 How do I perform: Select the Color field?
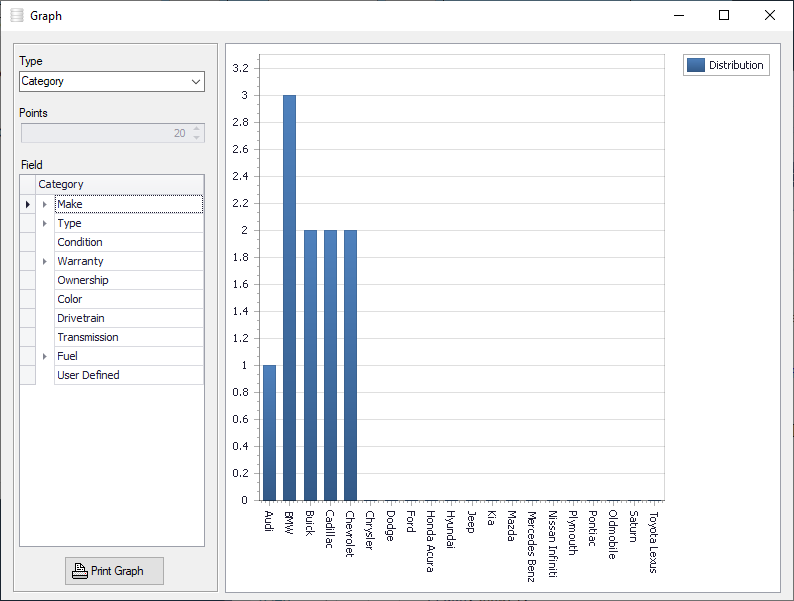(129, 299)
